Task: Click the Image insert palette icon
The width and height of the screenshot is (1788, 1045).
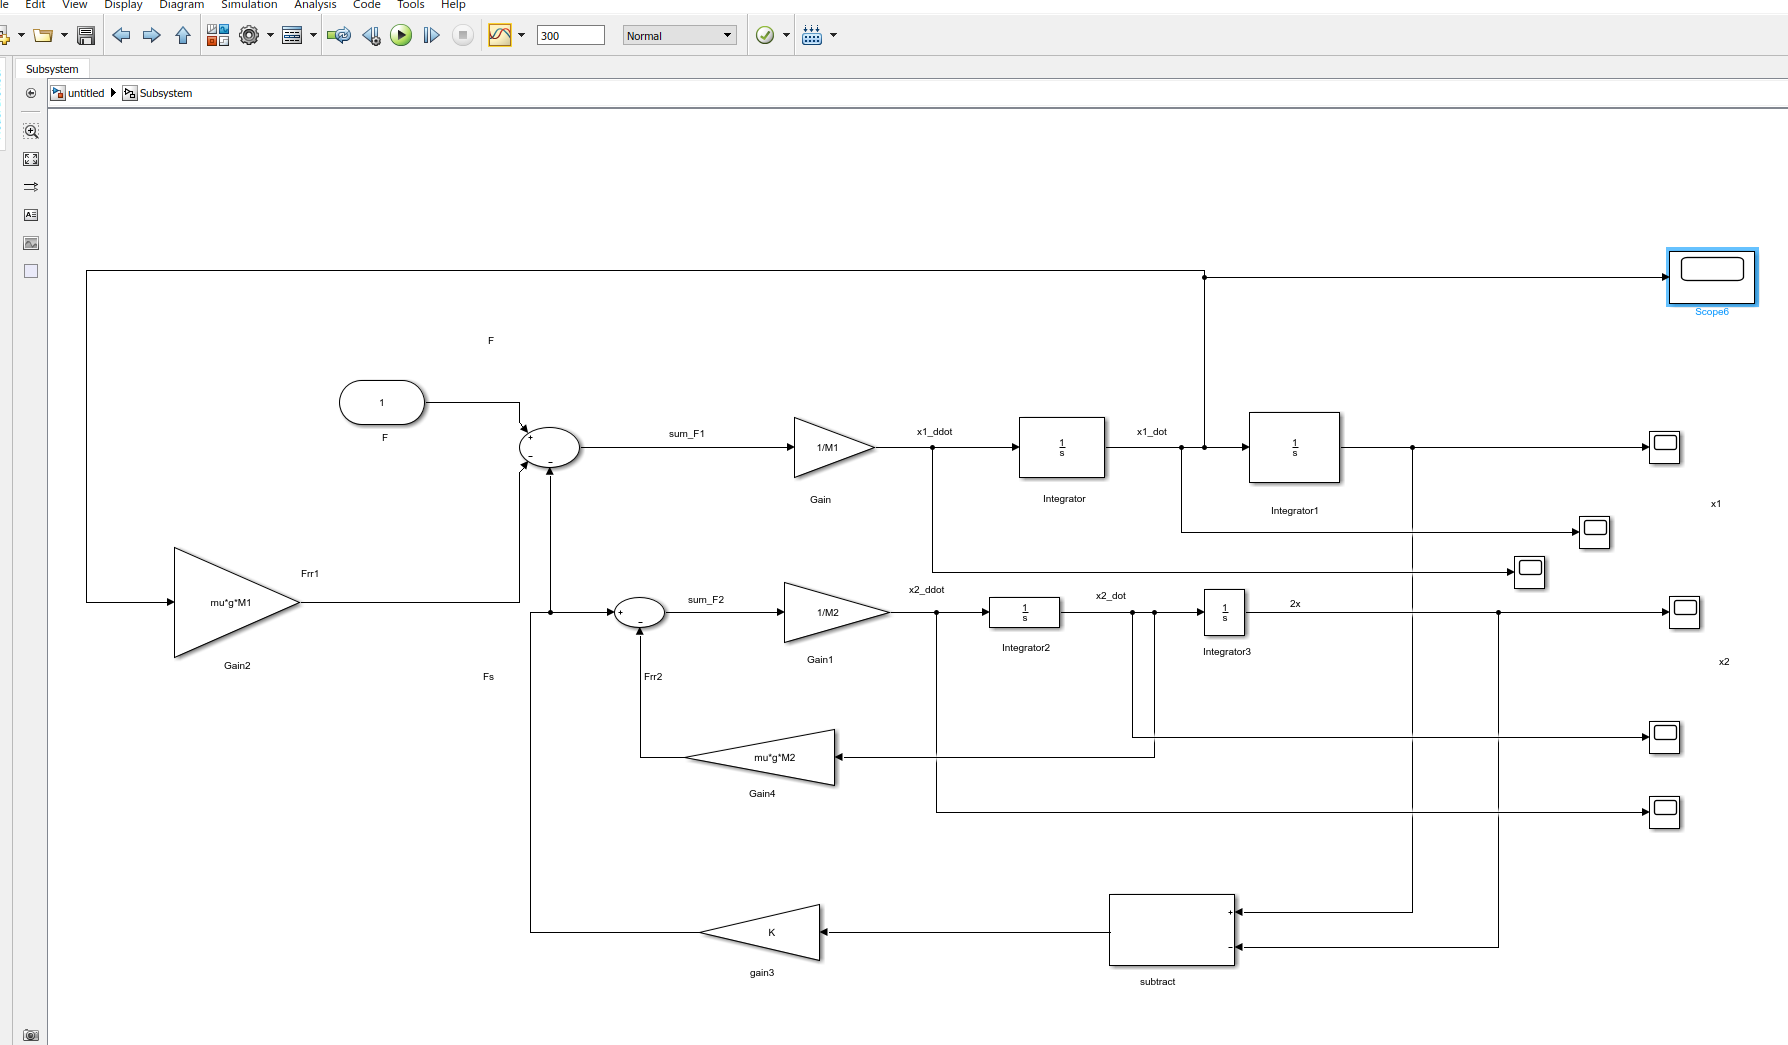Action: pyautogui.click(x=31, y=243)
